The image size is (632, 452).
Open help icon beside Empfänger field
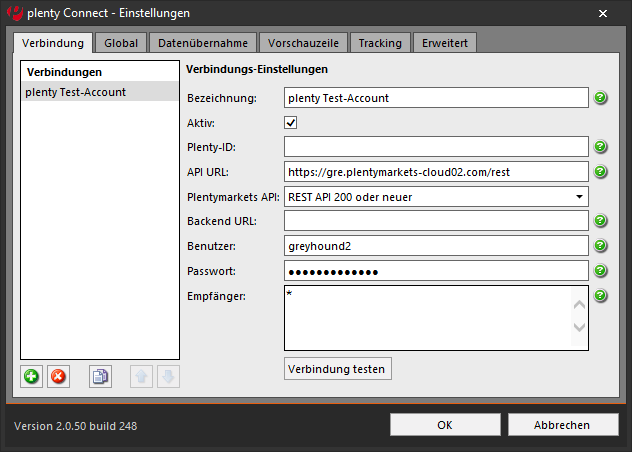(601, 296)
